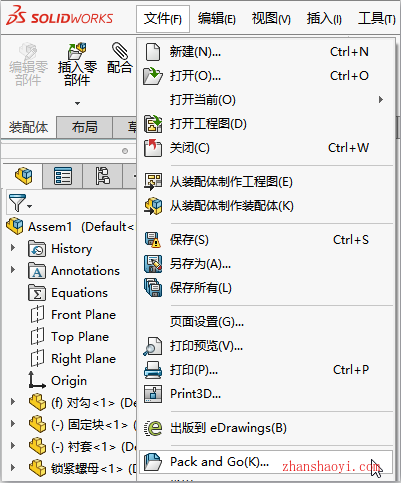
Task: Click the Make Drawing from Assembly icon
Action: pos(153,182)
